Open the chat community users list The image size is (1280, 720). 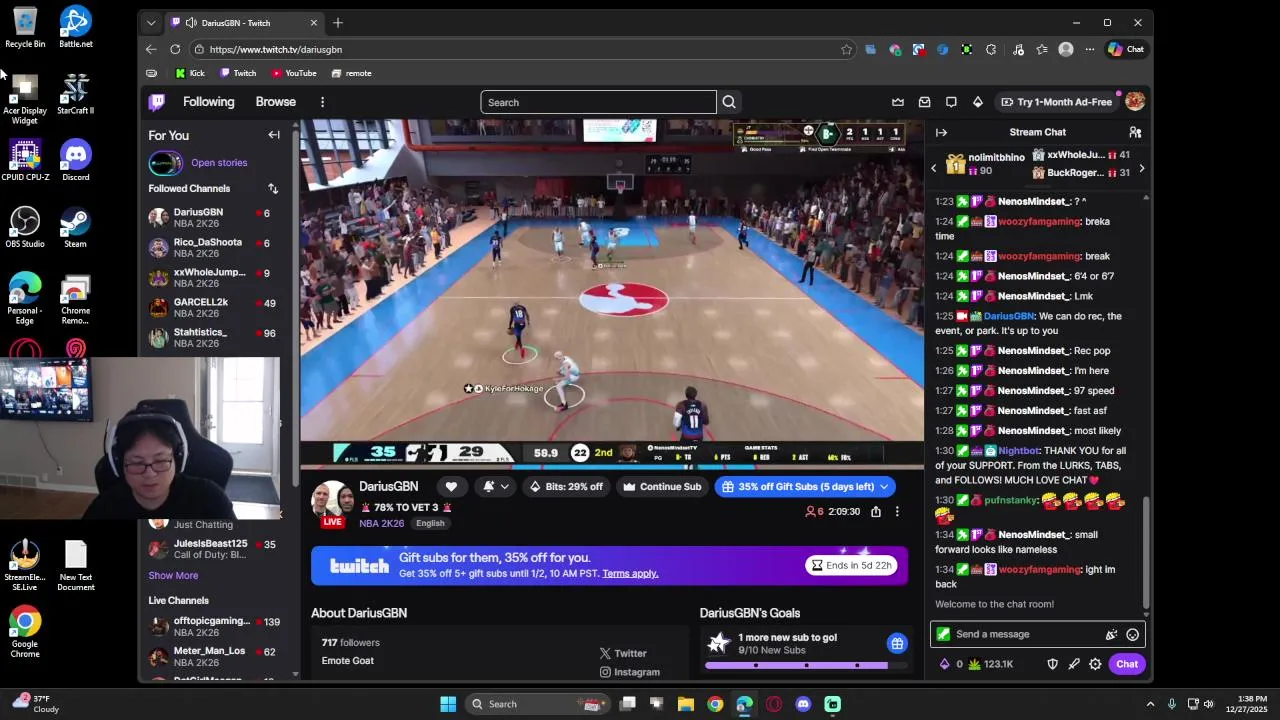pyautogui.click(x=1135, y=132)
